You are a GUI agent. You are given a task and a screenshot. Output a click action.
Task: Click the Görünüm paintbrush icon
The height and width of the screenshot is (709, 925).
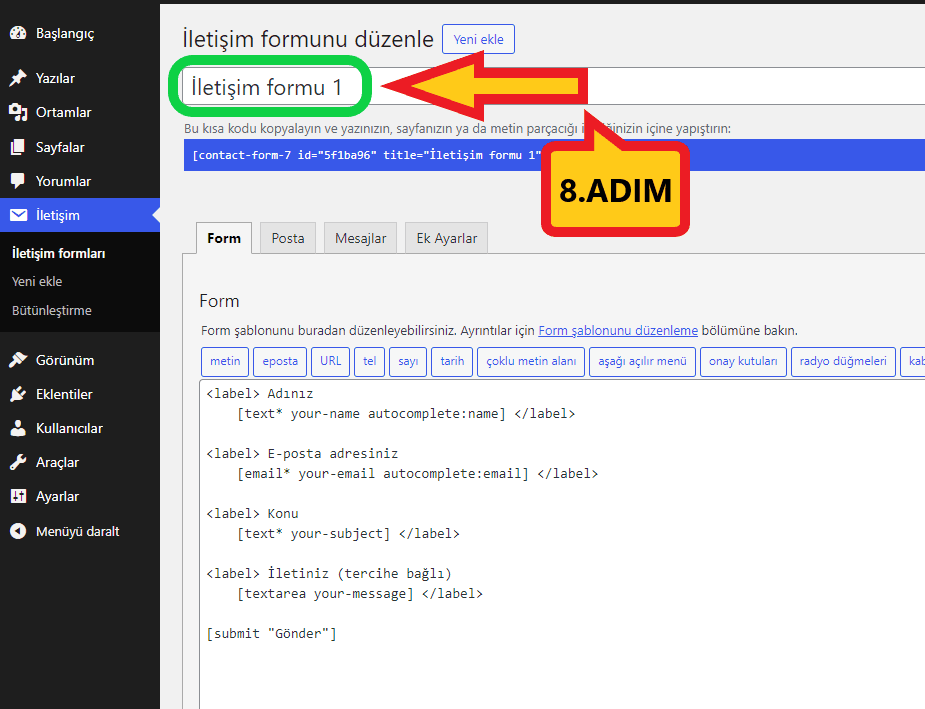coord(18,360)
